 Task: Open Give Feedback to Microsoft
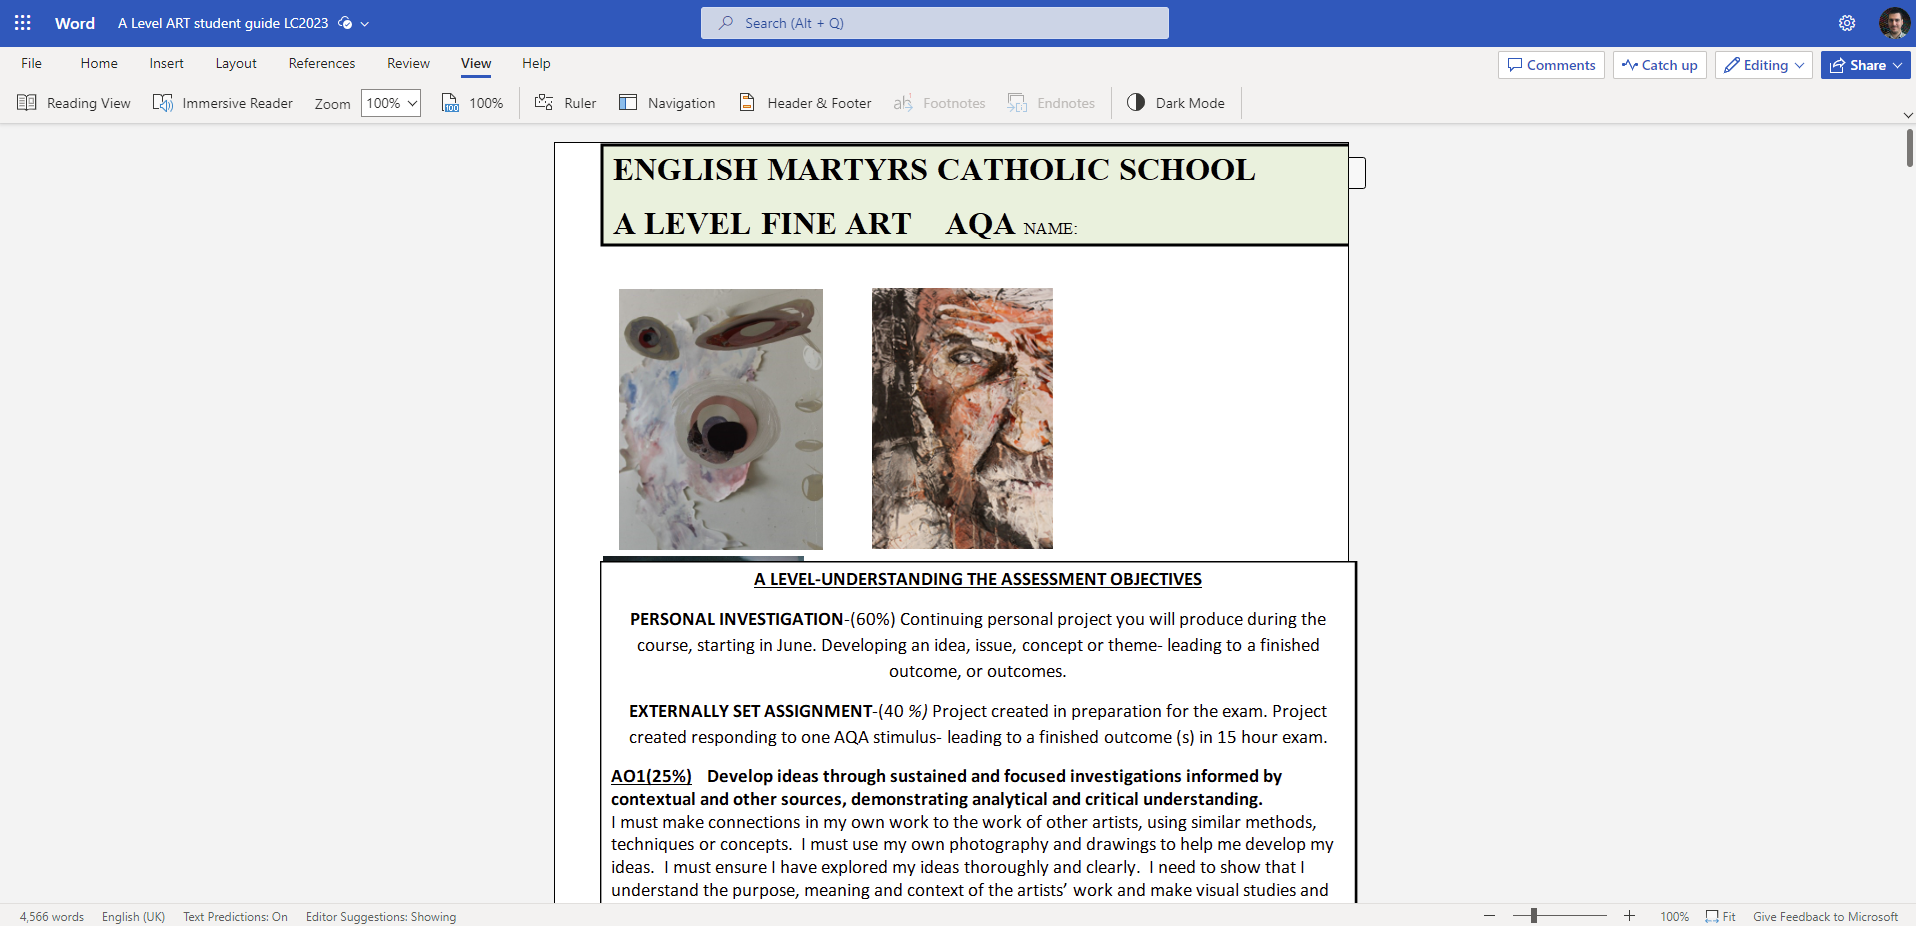(x=1825, y=917)
